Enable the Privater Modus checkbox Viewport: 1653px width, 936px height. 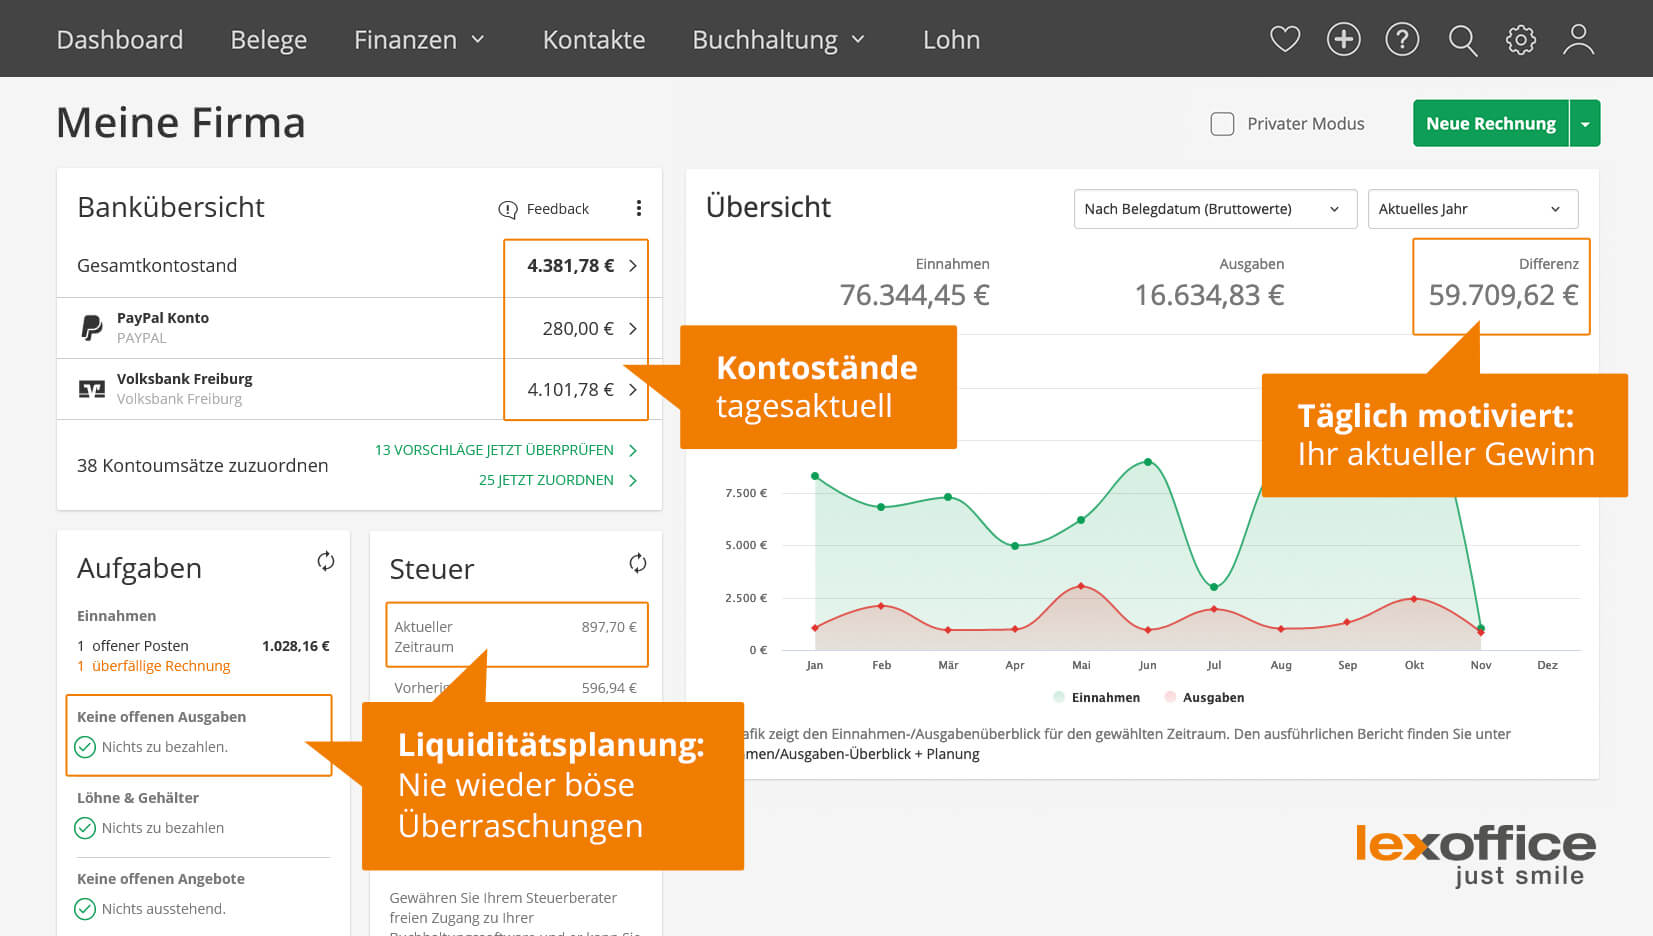click(1222, 124)
